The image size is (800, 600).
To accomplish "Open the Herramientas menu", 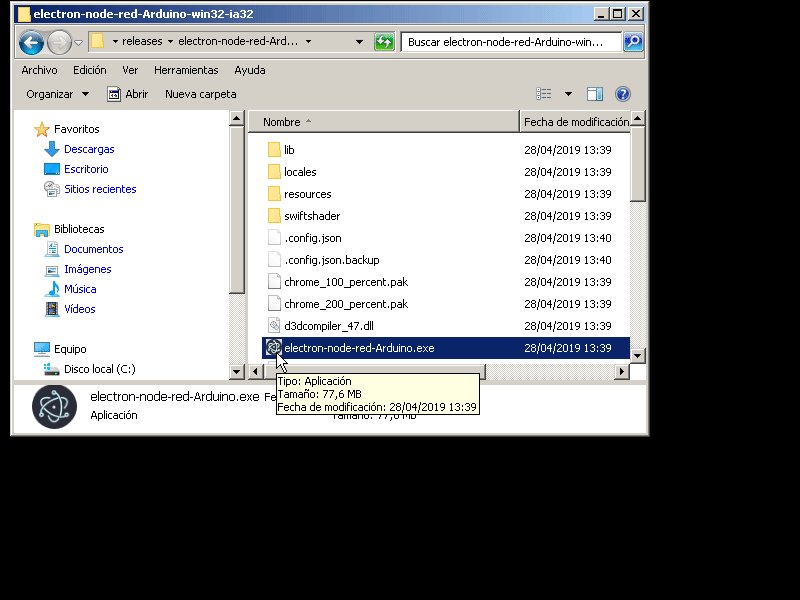I will point(186,70).
